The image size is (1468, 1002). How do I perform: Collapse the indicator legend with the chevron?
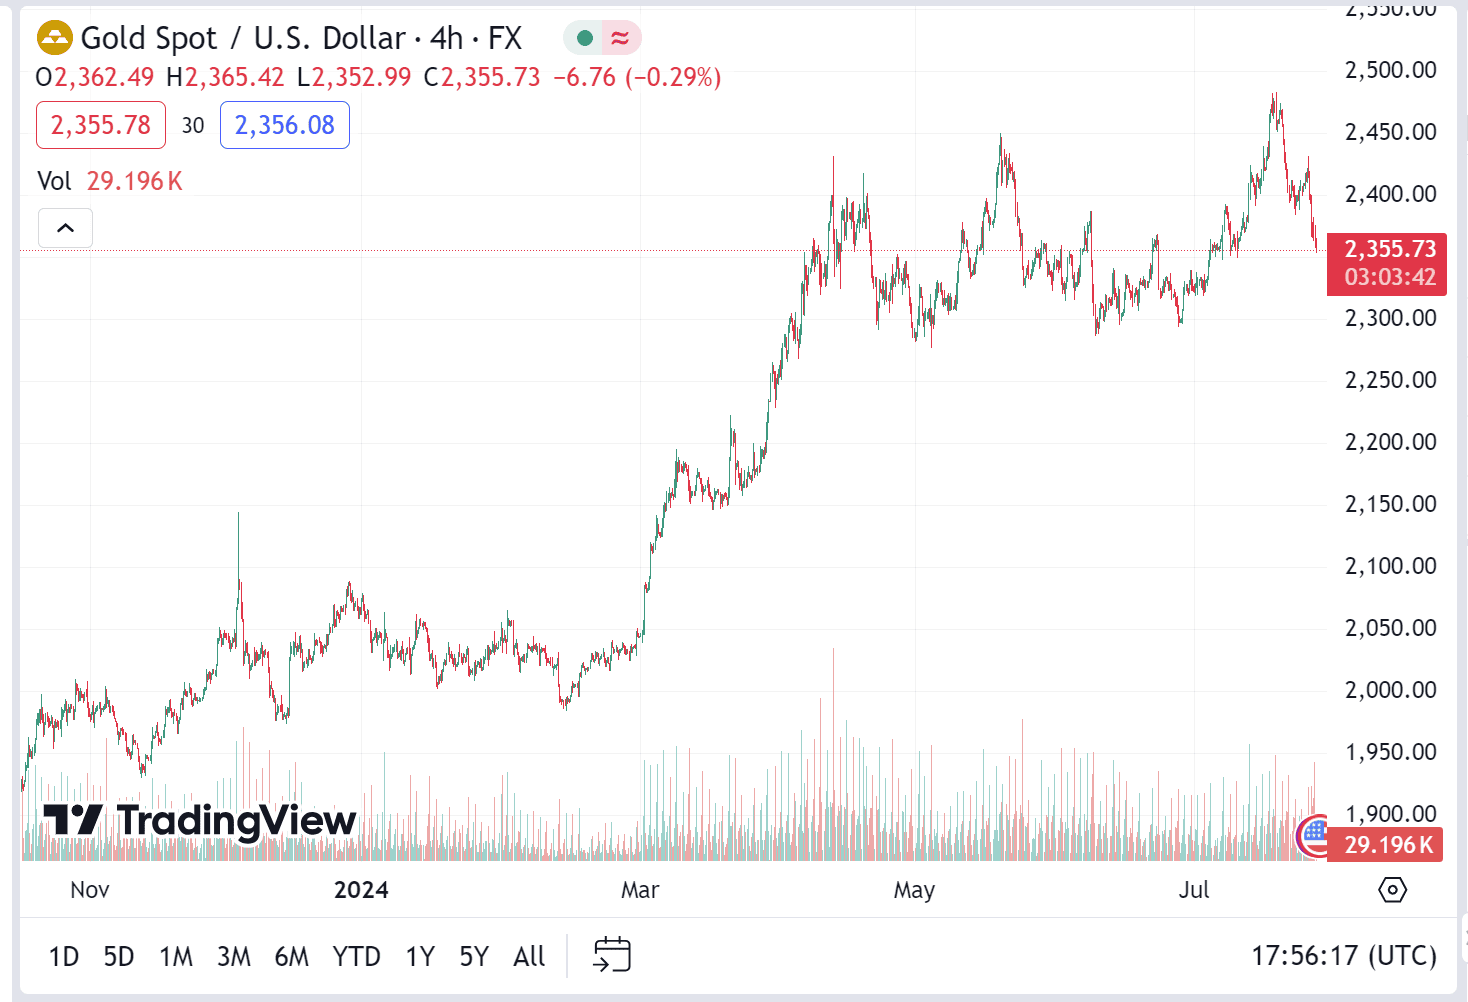pyautogui.click(x=65, y=228)
